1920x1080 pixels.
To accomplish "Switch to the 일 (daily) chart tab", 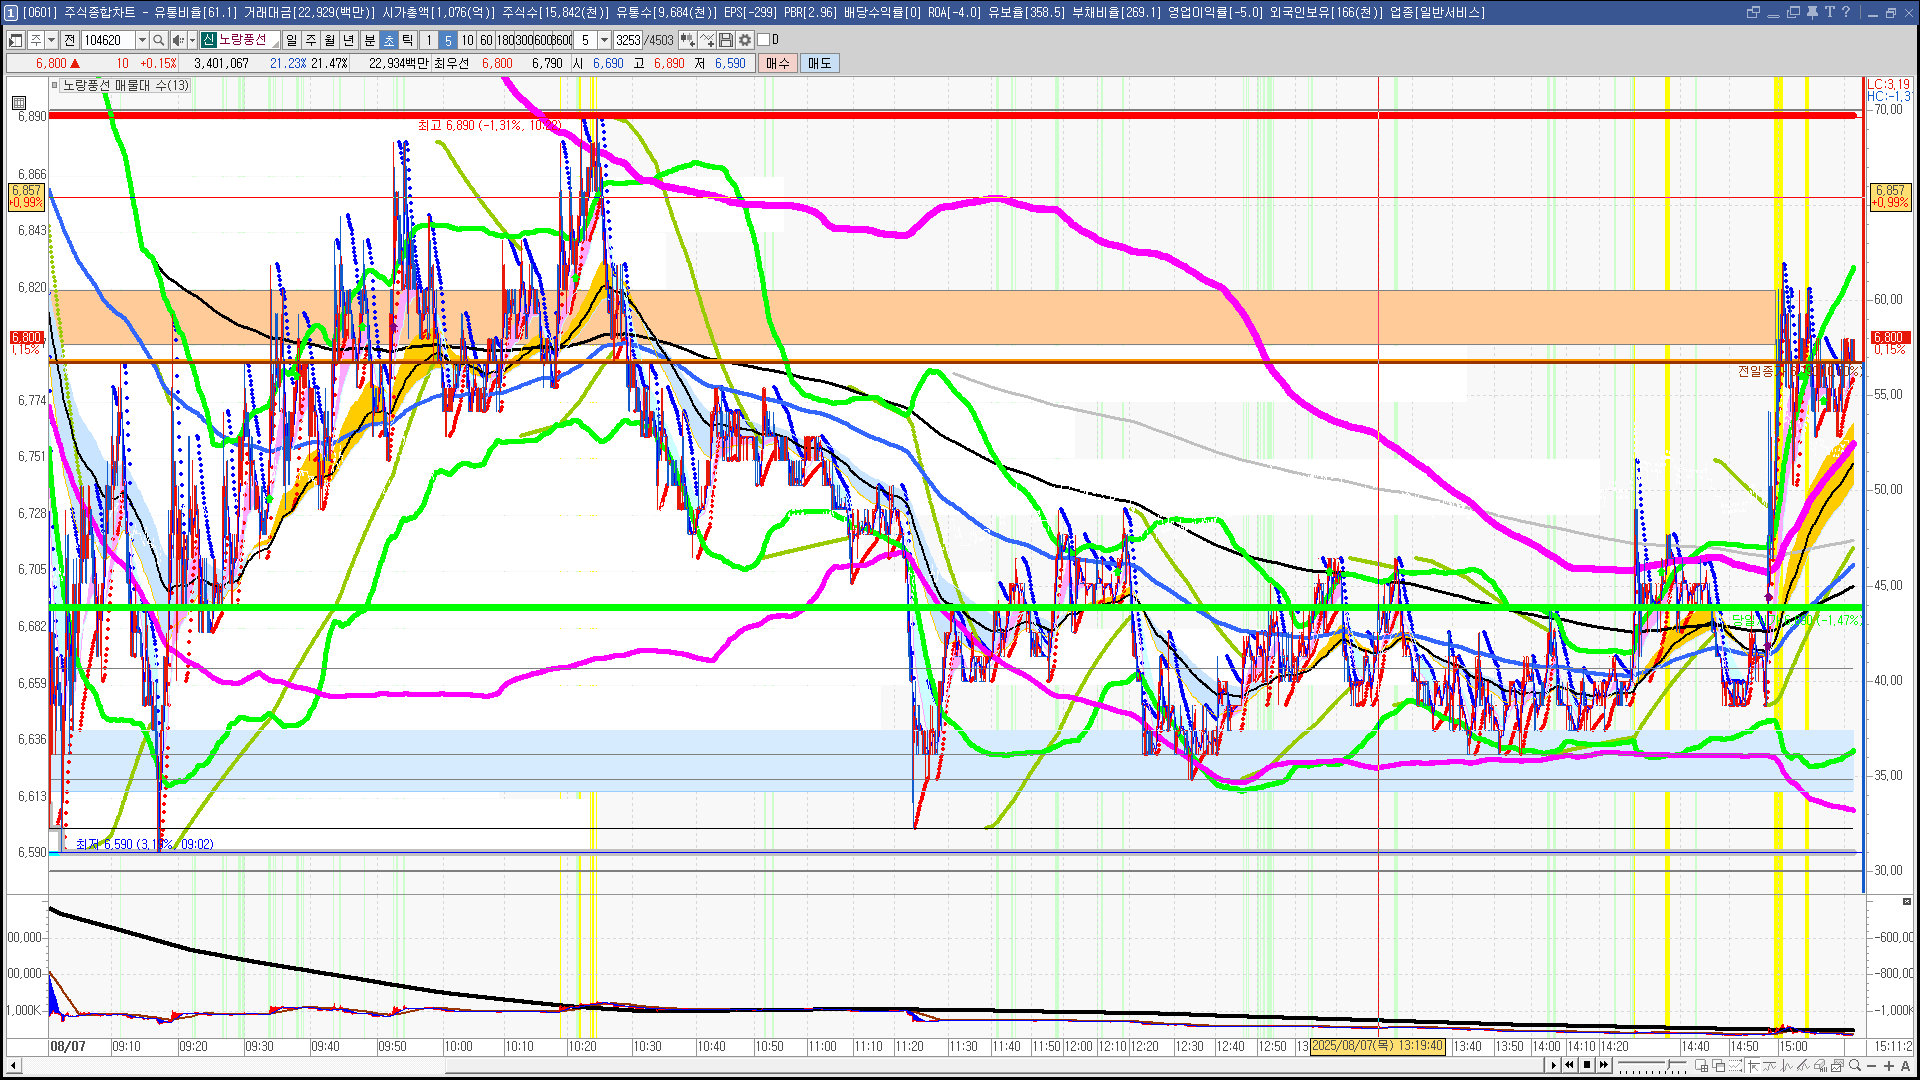I will [291, 40].
